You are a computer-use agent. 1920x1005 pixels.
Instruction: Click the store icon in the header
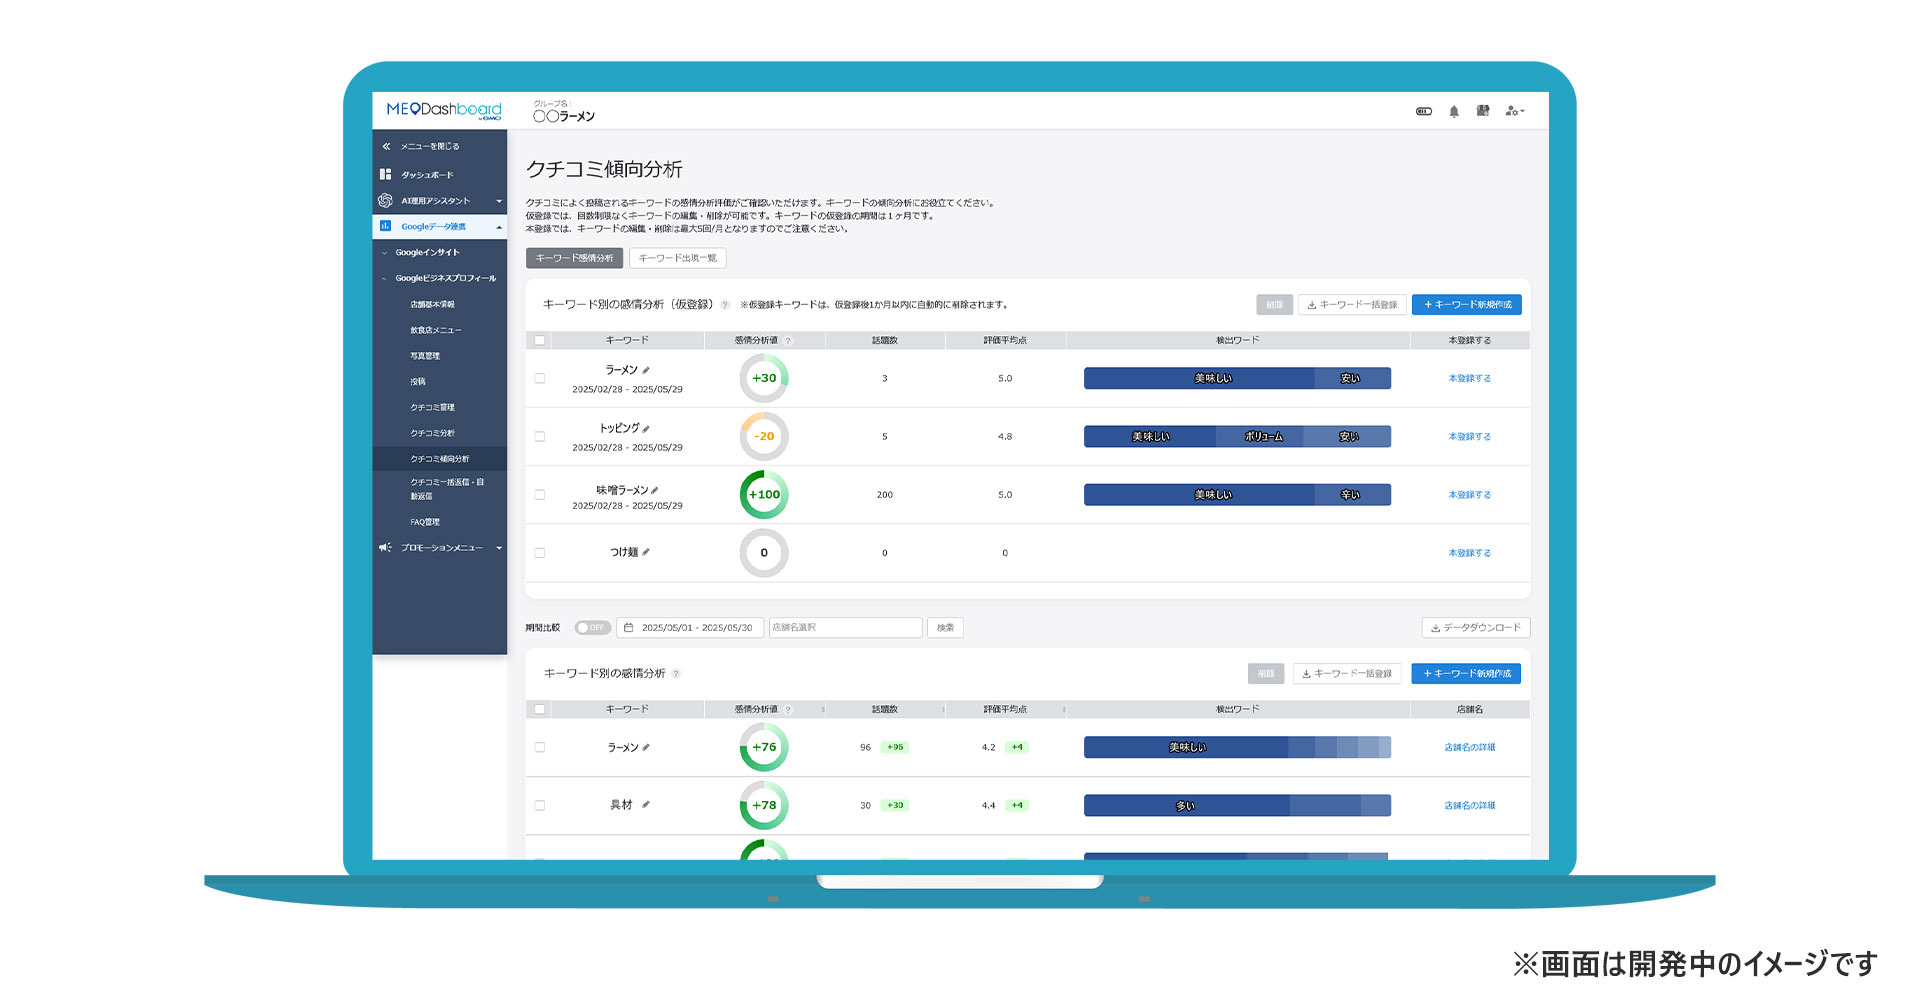pos(1483,111)
